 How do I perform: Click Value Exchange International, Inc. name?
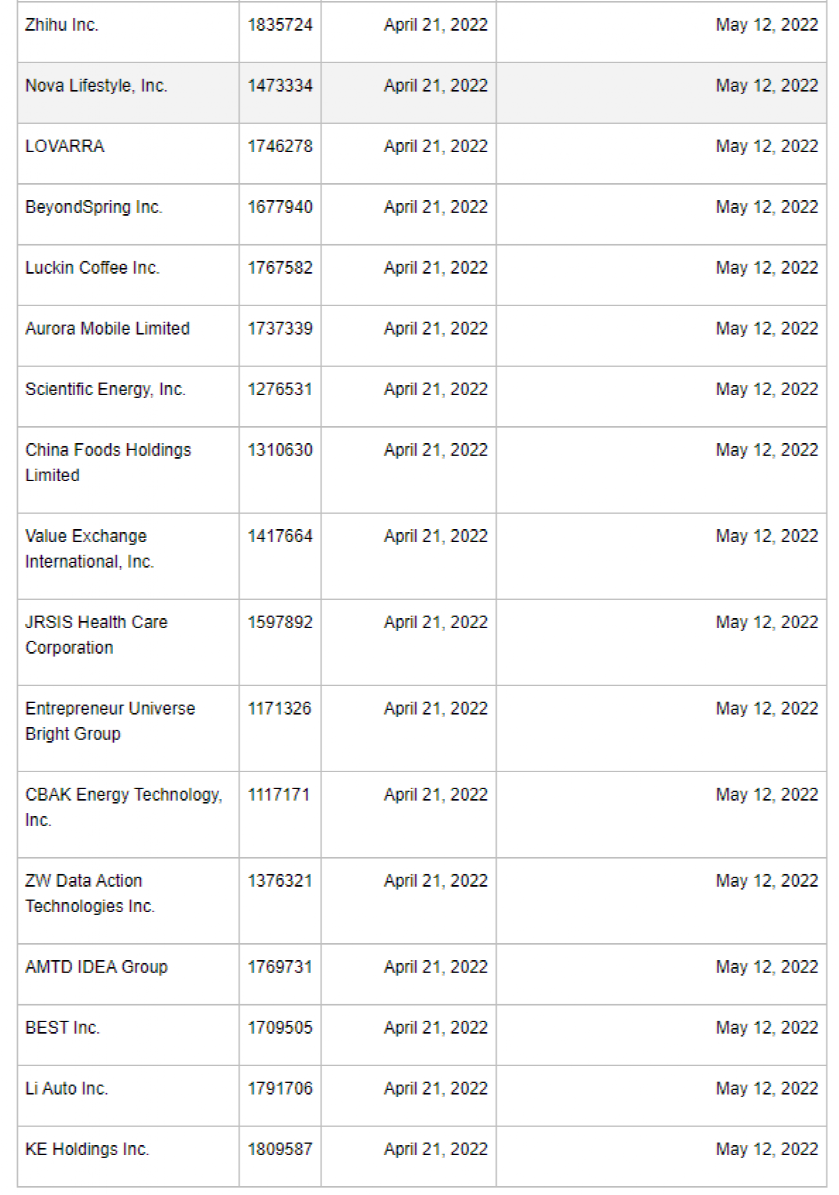click(90, 548)
